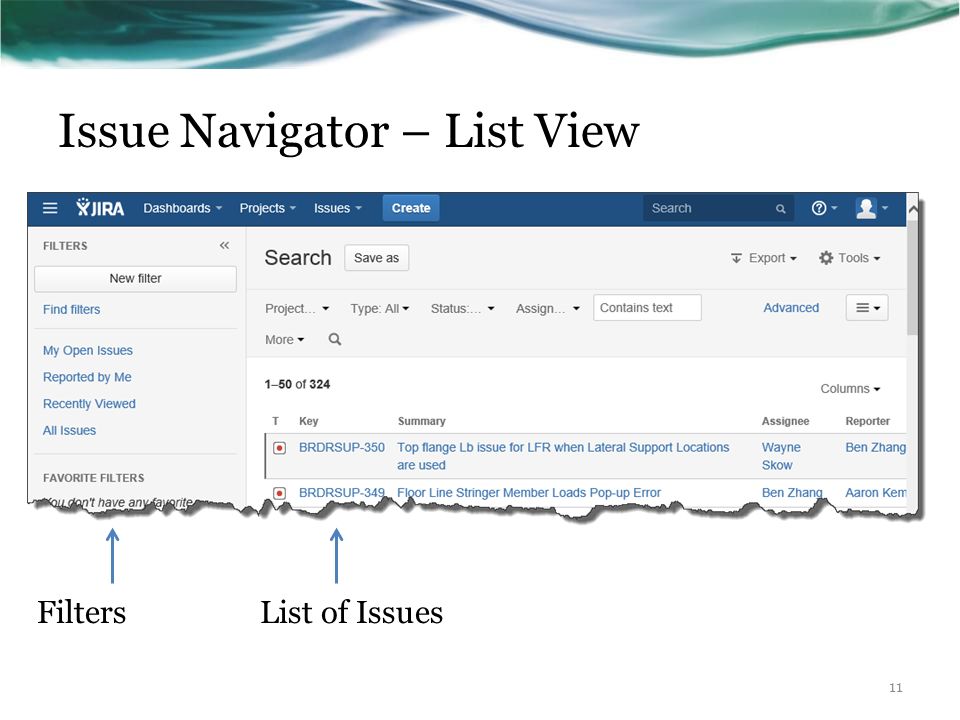Click the magnifier in the top search box

click(780, 209)
